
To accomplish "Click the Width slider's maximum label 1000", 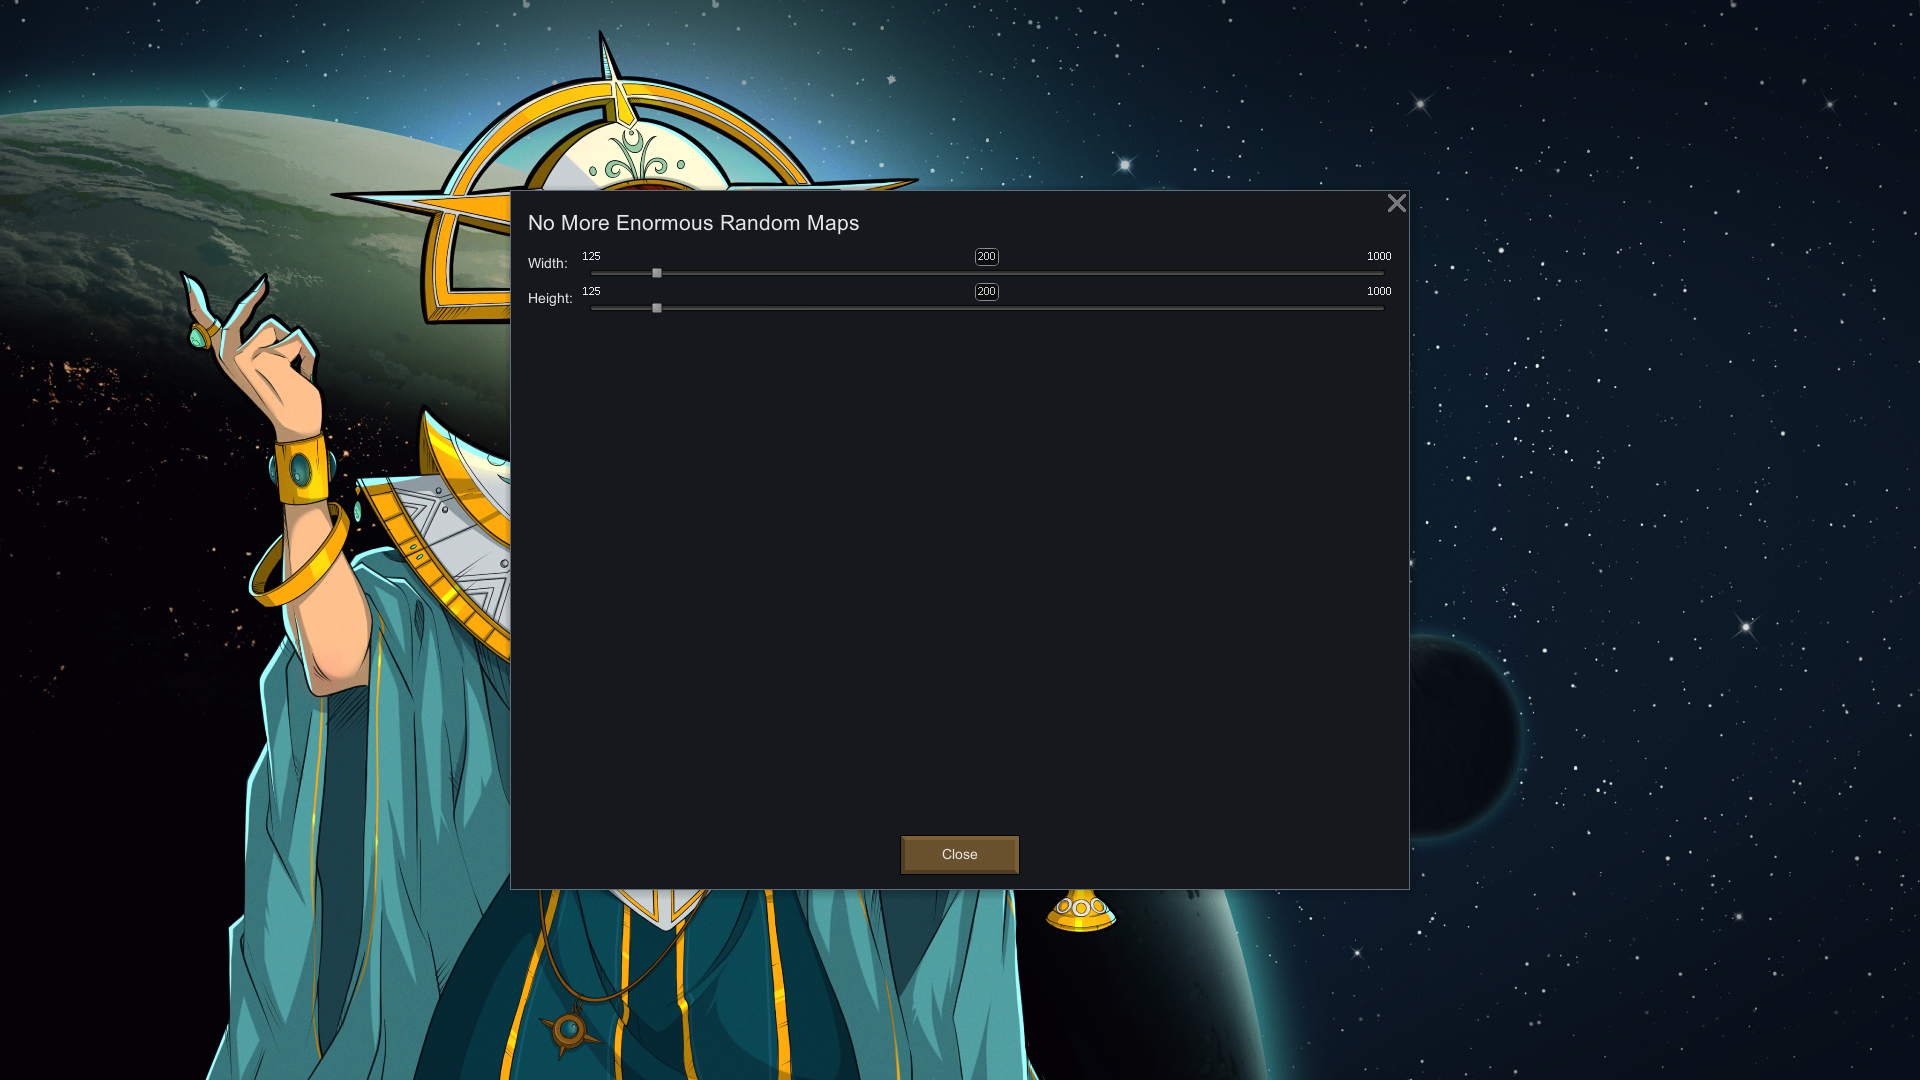I will click(x=1379, y=256).
